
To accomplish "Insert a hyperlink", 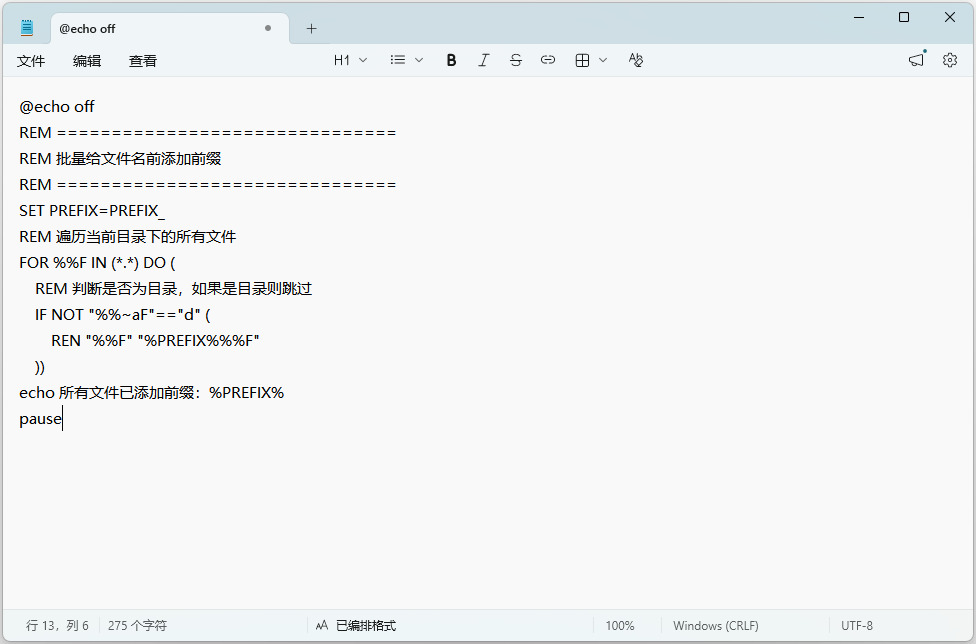I will (x=548, y=60).
